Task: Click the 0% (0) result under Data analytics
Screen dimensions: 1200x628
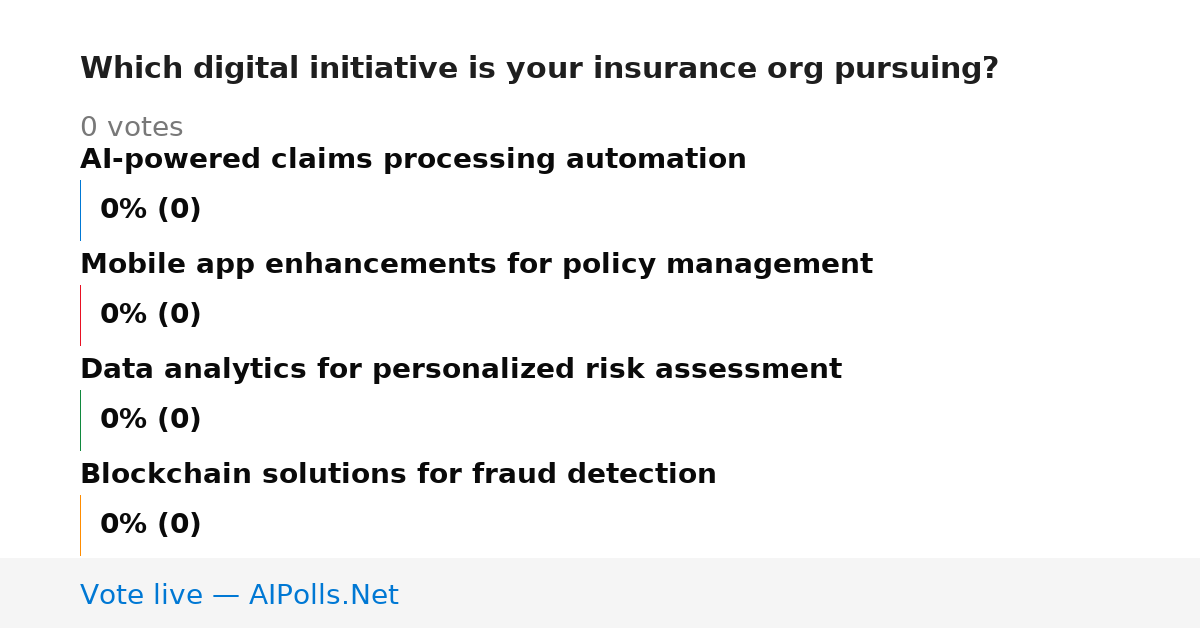Action: (150, 420)
